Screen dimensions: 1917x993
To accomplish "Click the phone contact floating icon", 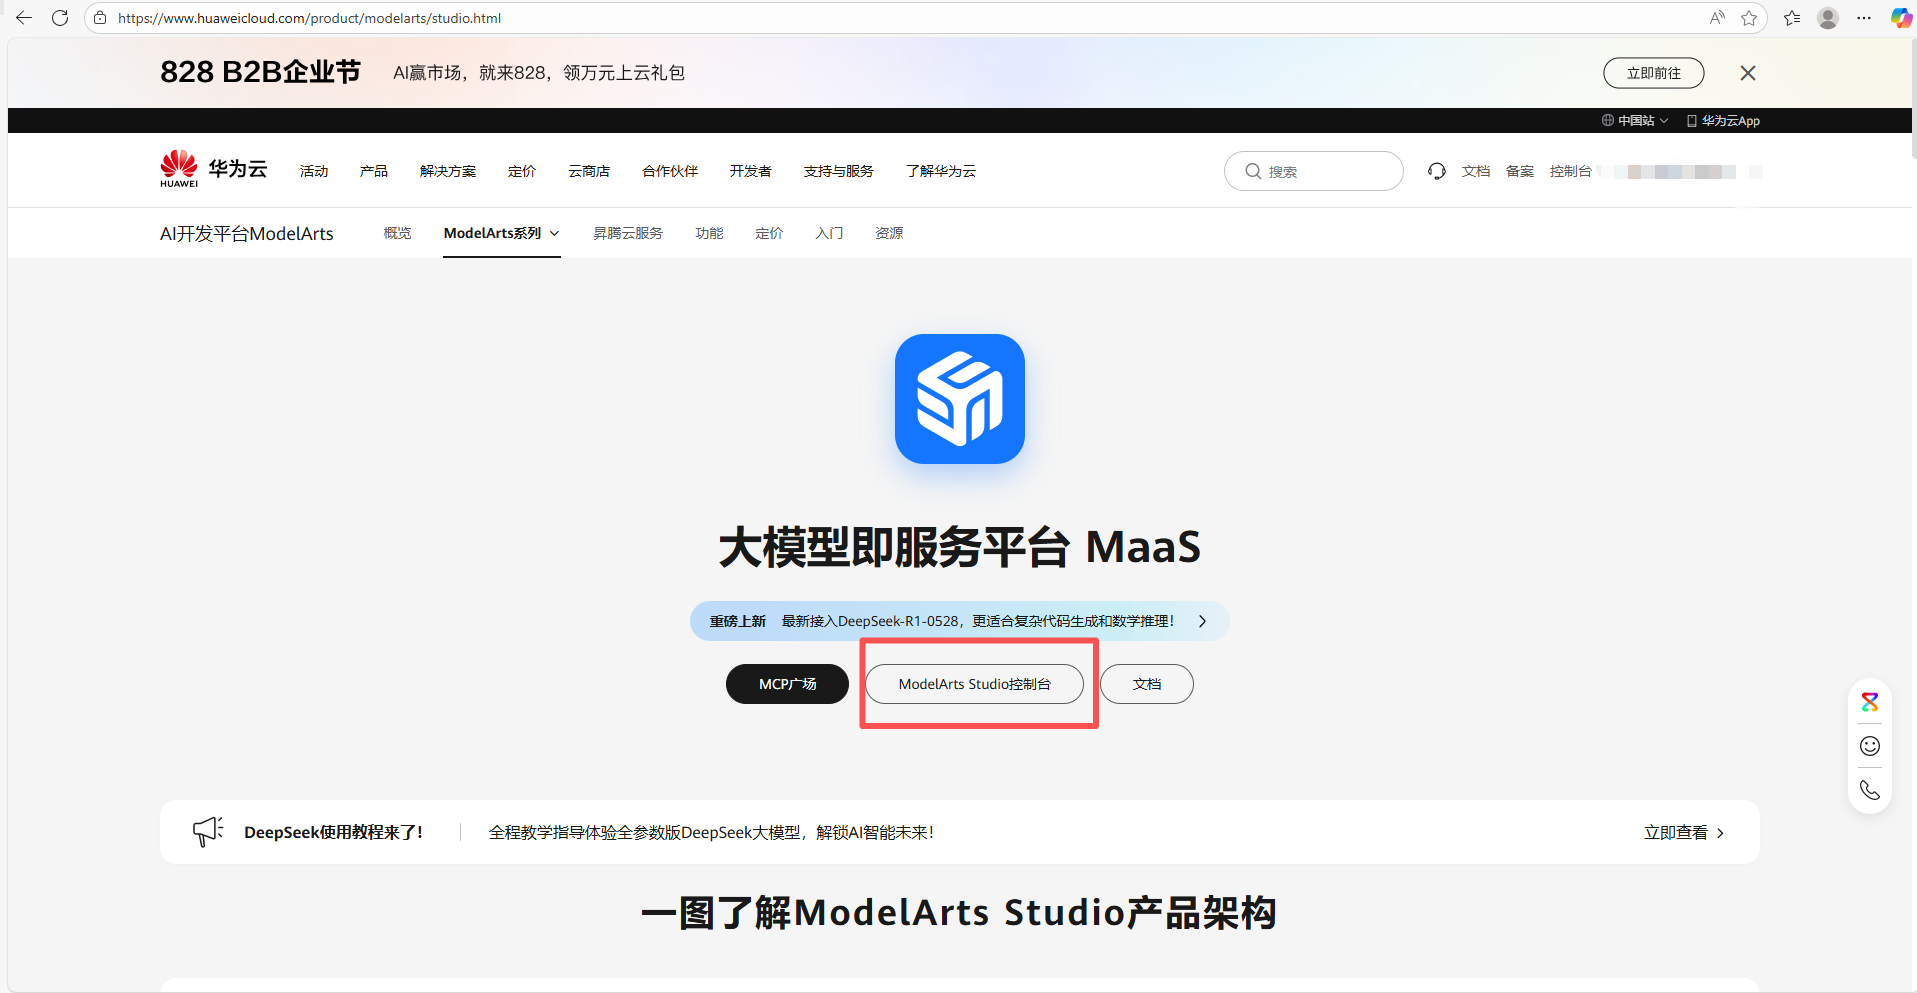I will click(x=1870, y=790).
